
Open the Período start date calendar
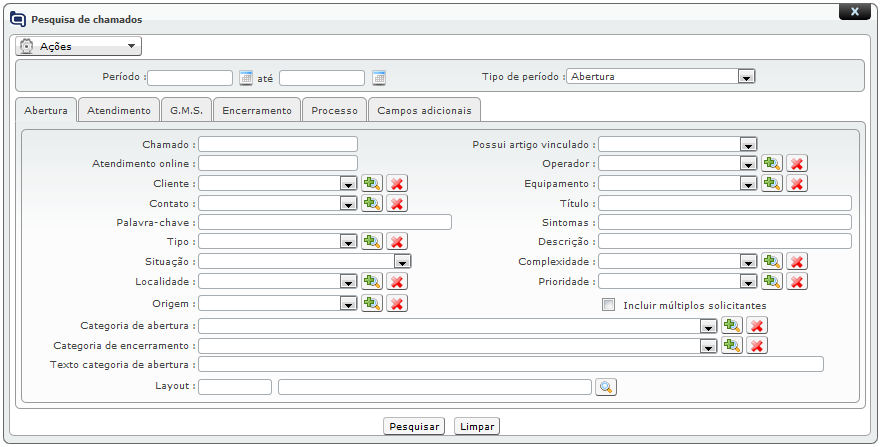[246, 78]
